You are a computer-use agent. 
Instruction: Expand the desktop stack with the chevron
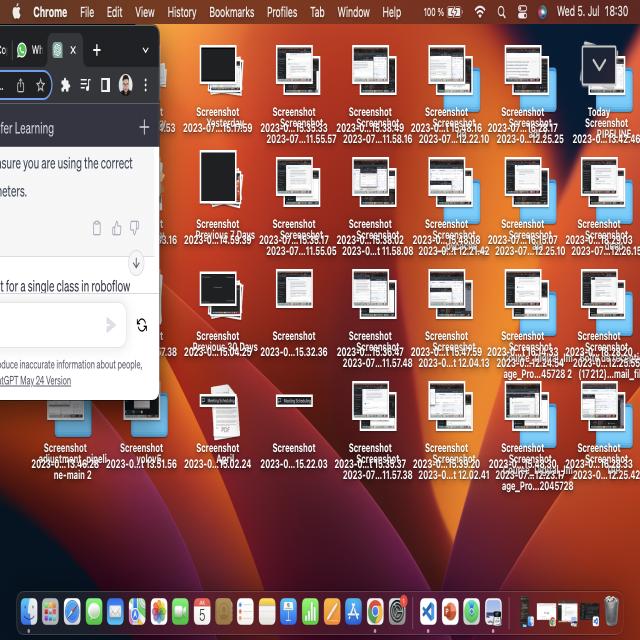pyautogui.click(x=599, y=65)
